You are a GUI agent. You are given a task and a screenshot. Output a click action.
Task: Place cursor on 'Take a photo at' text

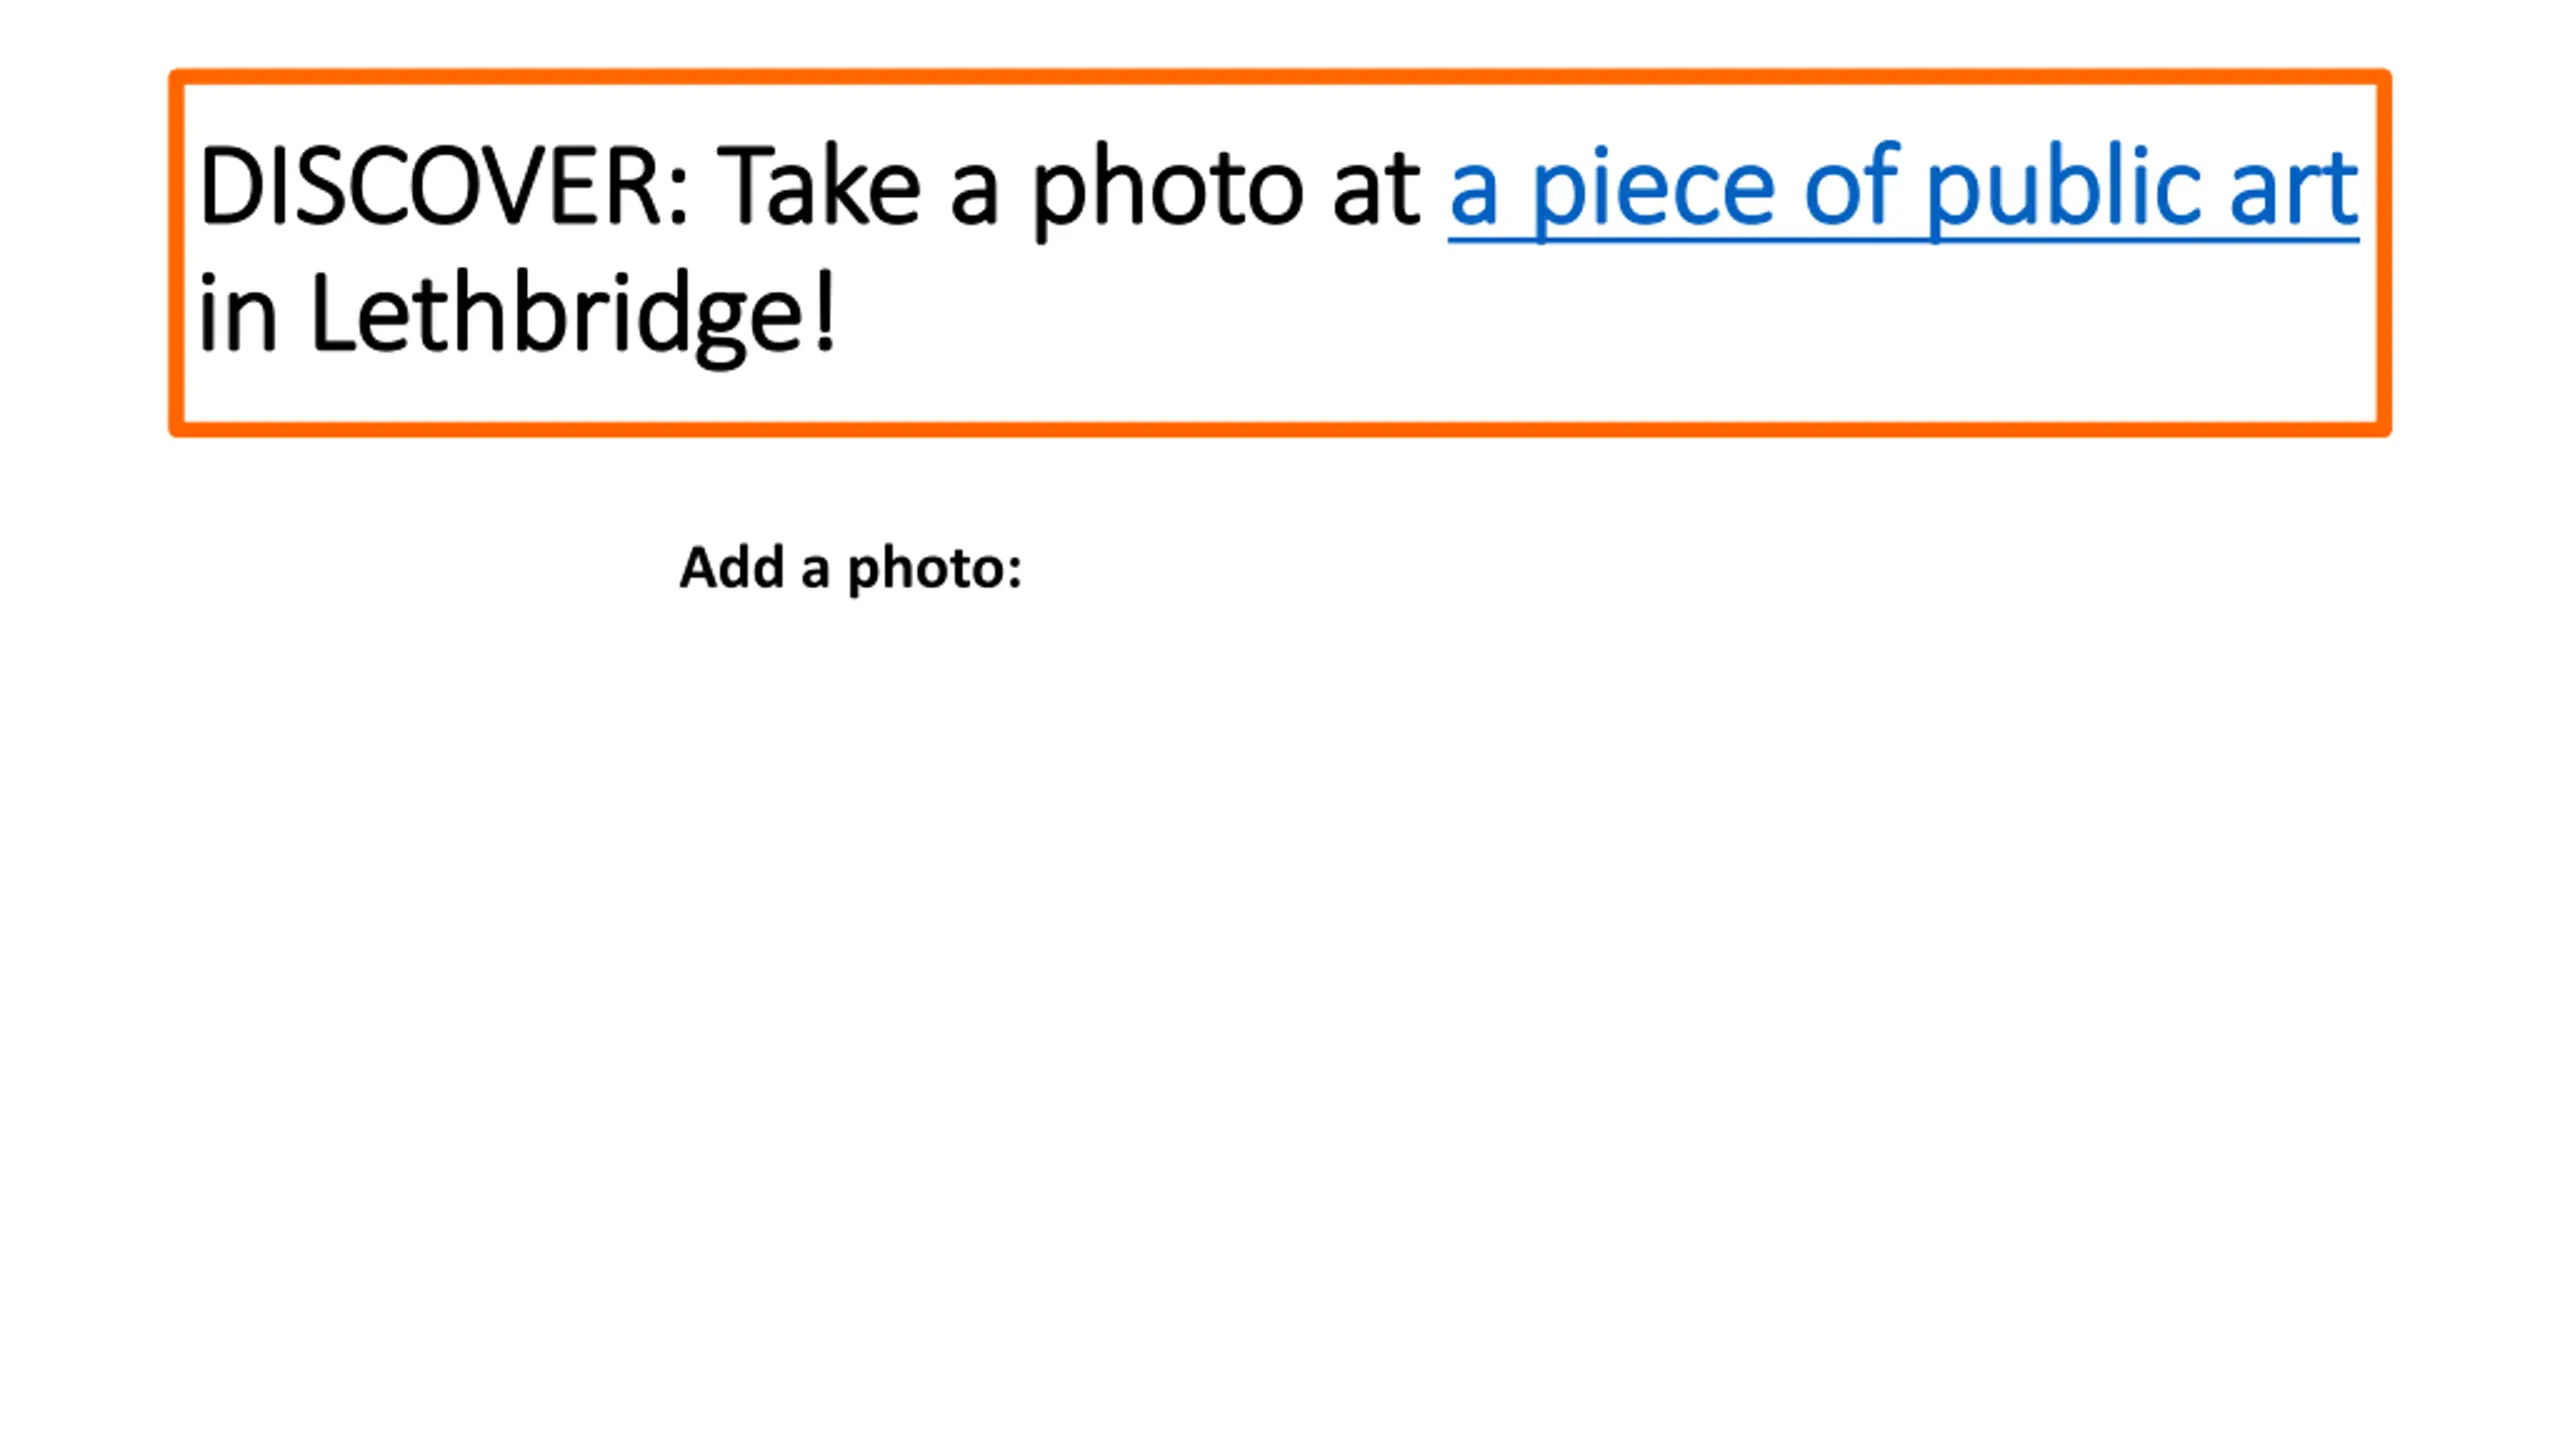[1069, 188]
